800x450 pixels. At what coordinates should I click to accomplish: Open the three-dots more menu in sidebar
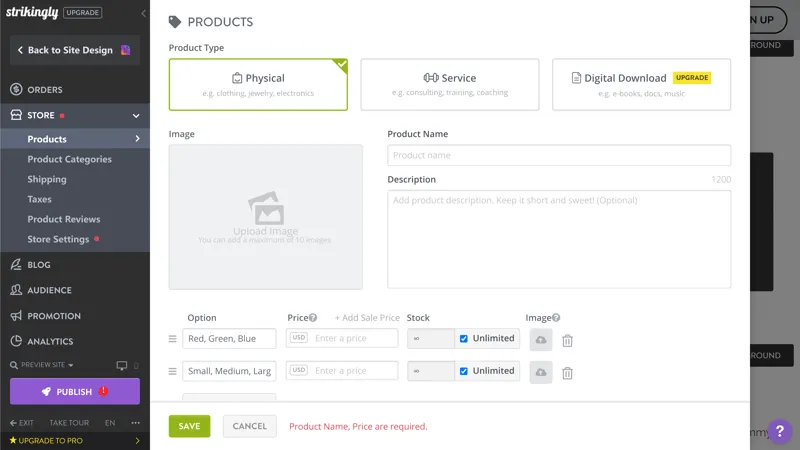[135, 423]
